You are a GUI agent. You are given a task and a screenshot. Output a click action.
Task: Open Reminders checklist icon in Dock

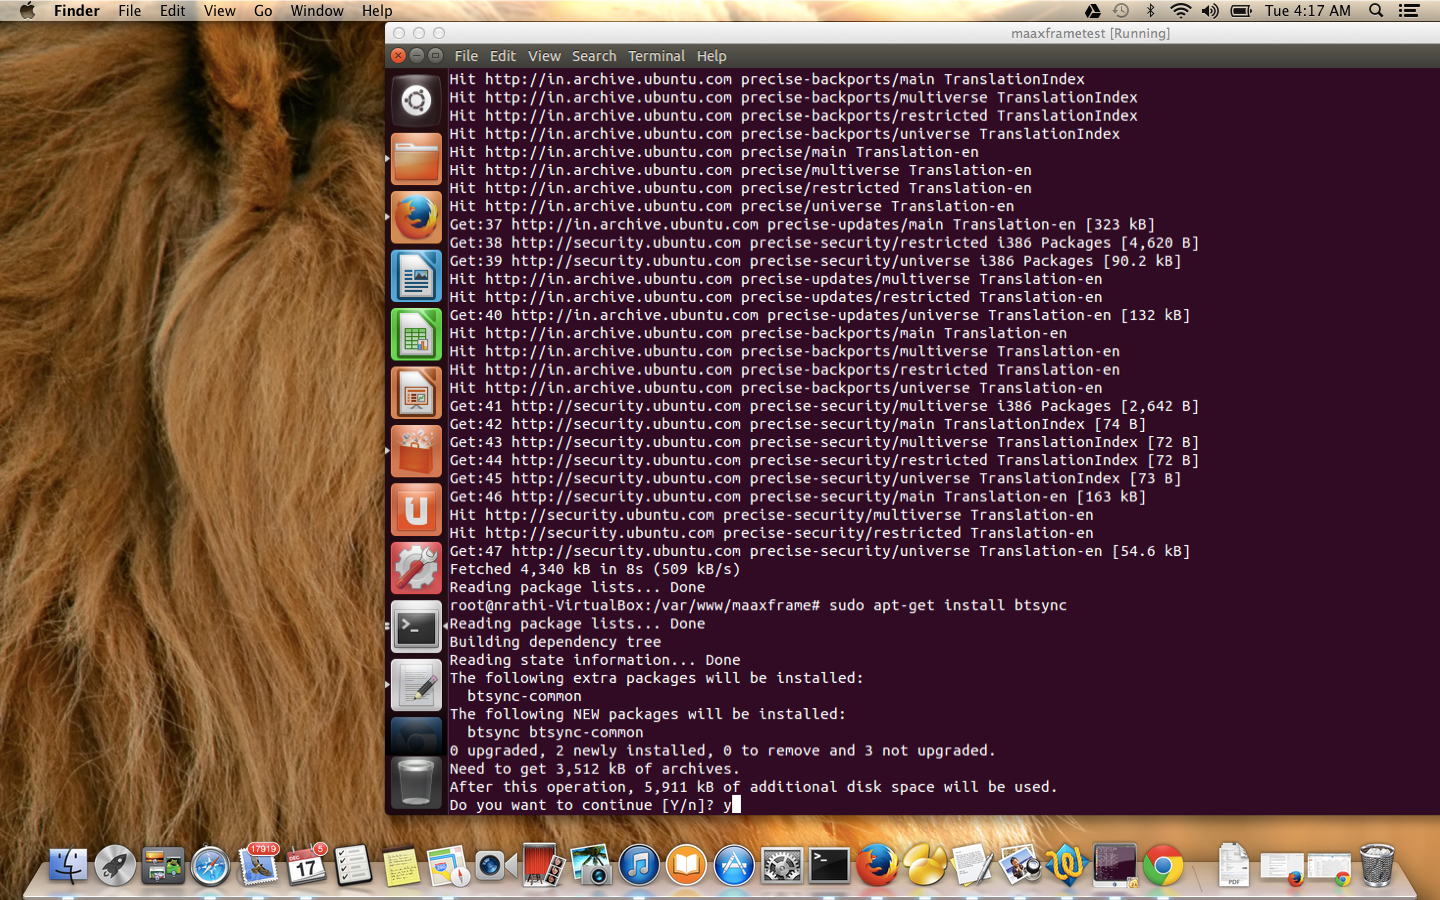point(353,866)
